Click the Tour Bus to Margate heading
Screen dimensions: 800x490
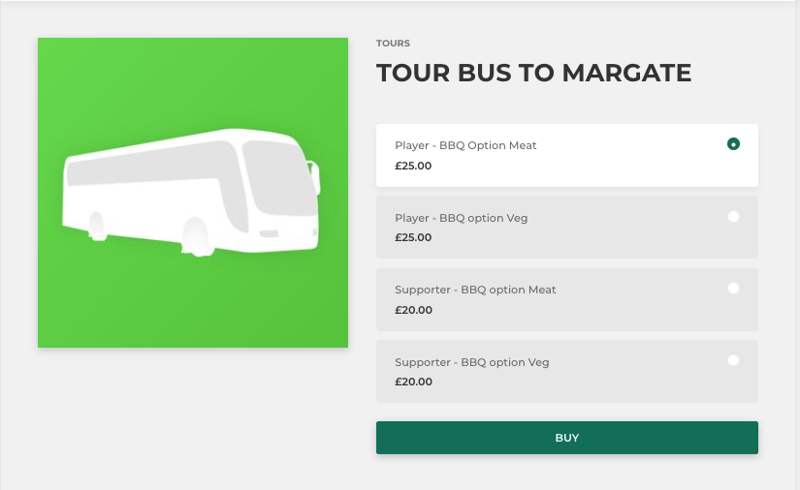click(x=534, y=73)
